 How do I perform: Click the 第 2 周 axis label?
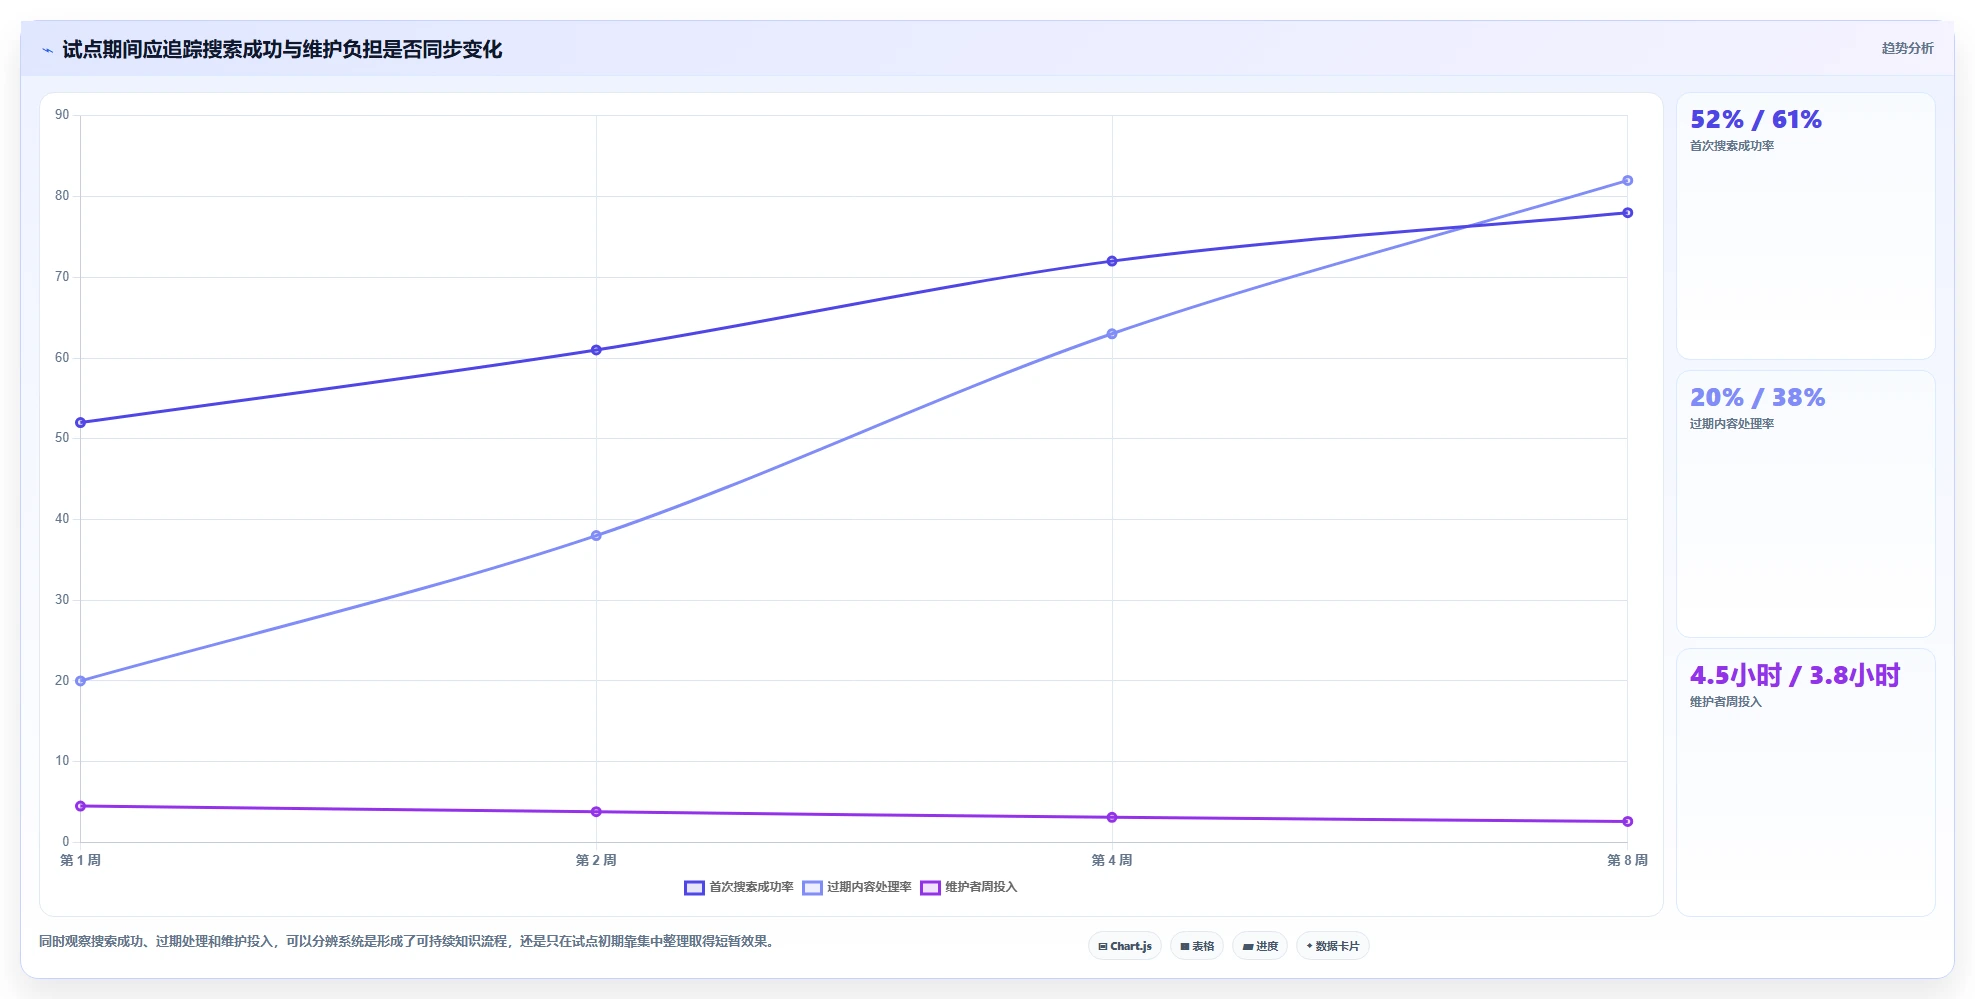(596, 860)
